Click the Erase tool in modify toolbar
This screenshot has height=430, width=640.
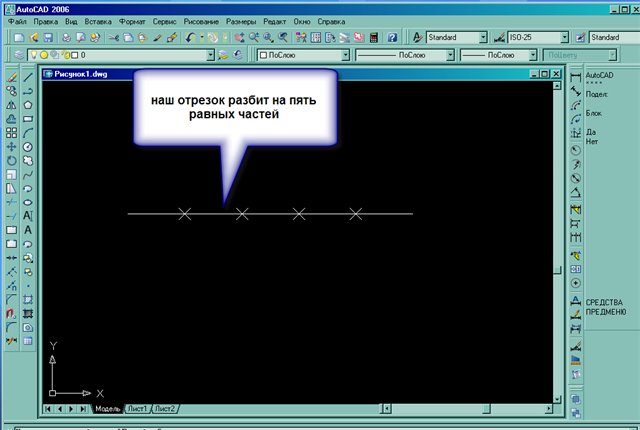[x=10, y=76]
